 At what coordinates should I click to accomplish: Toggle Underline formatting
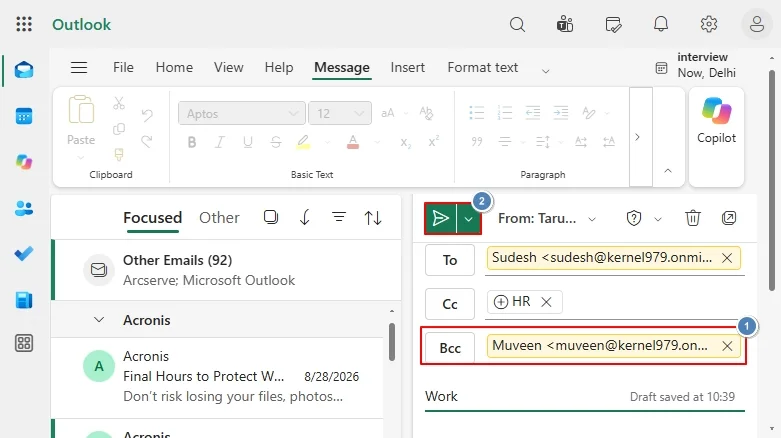click(248, 143)
